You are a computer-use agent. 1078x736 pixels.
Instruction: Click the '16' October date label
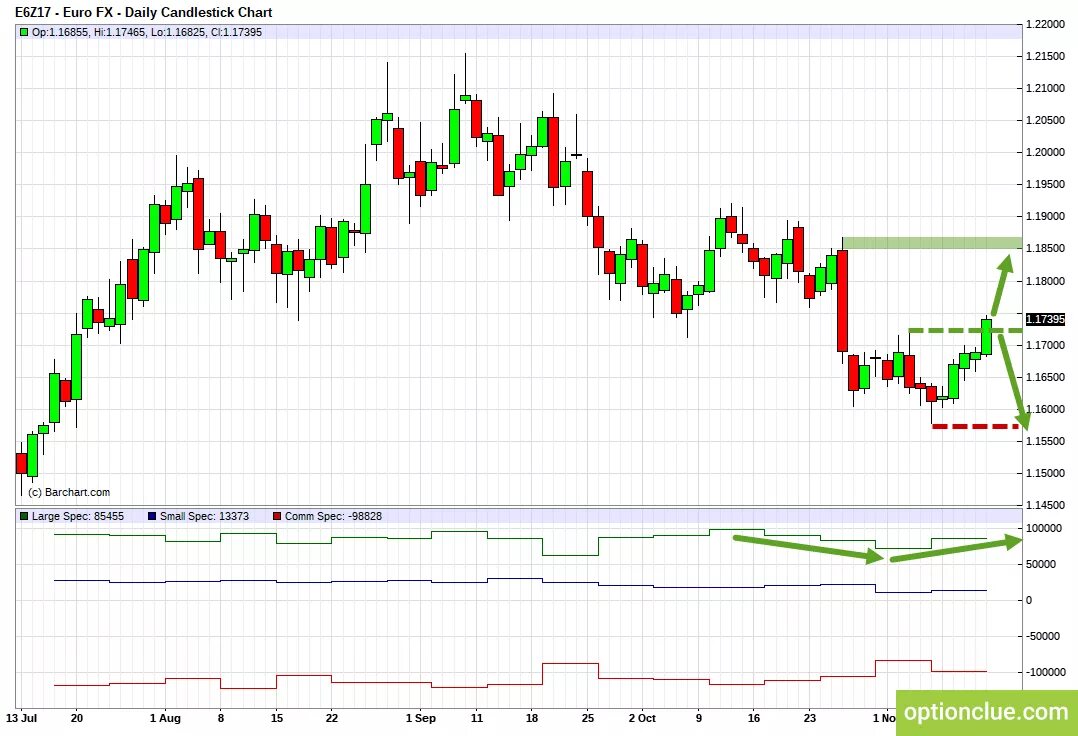click(x=754, y=718)
